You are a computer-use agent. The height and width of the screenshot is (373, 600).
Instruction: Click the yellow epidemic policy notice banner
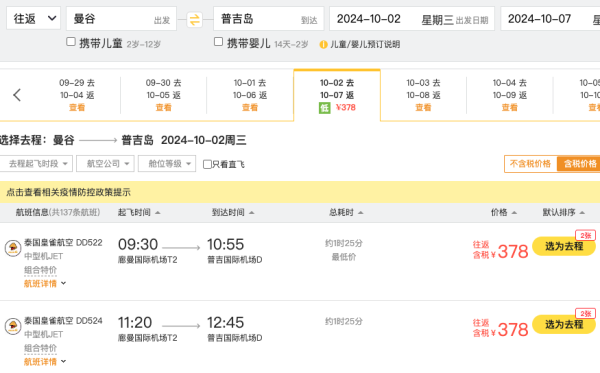pyautogui.click(x=300, y=192)
